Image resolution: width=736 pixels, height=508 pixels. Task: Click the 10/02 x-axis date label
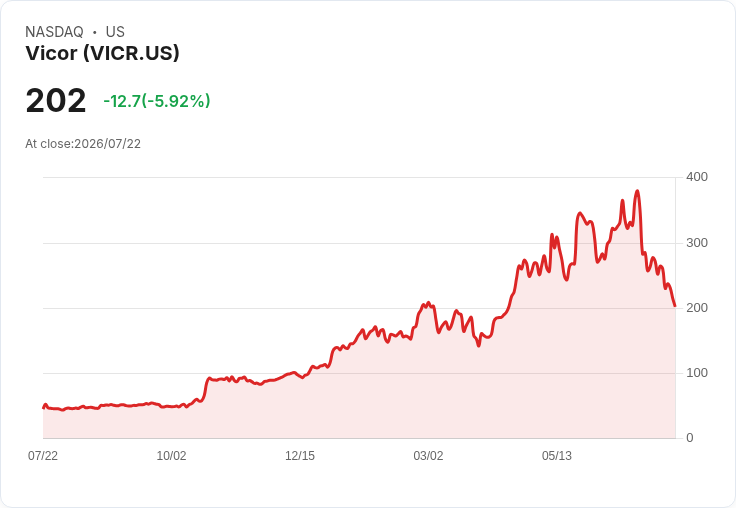pos(171,455)
